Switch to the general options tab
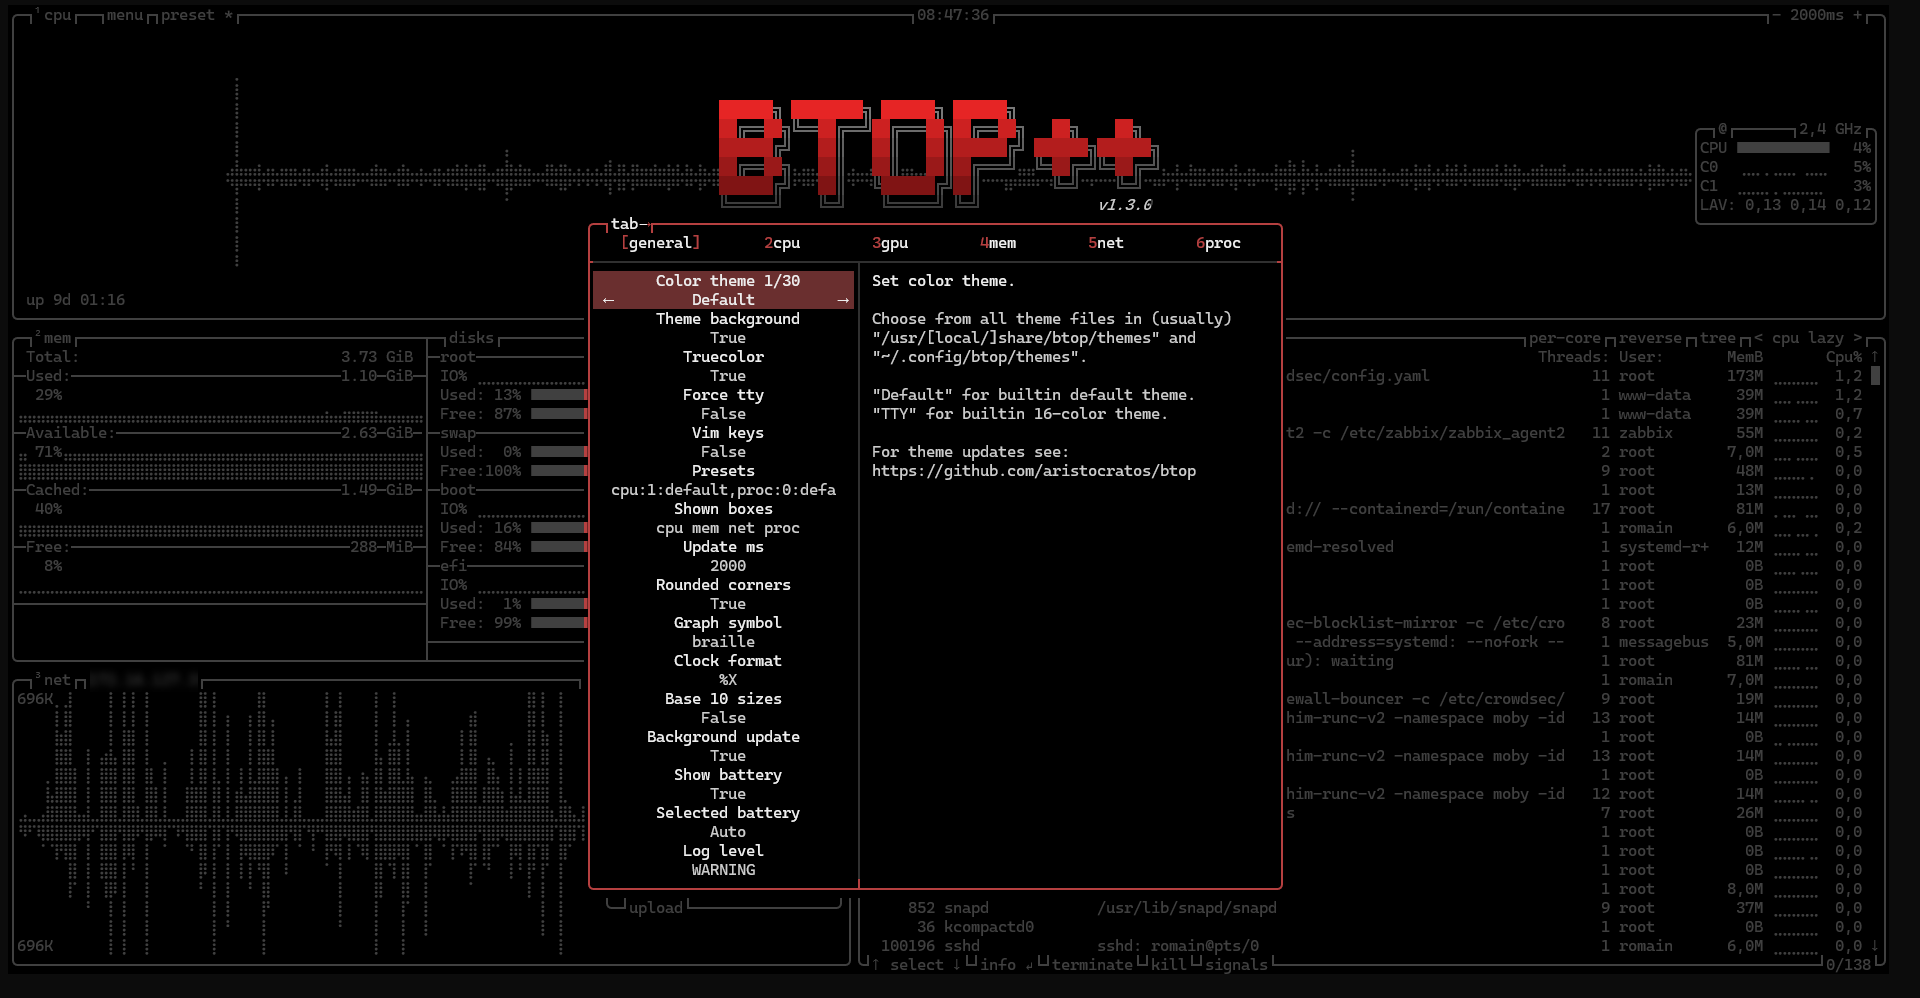Screen dimensions: 1920x998 click(660, 243)
